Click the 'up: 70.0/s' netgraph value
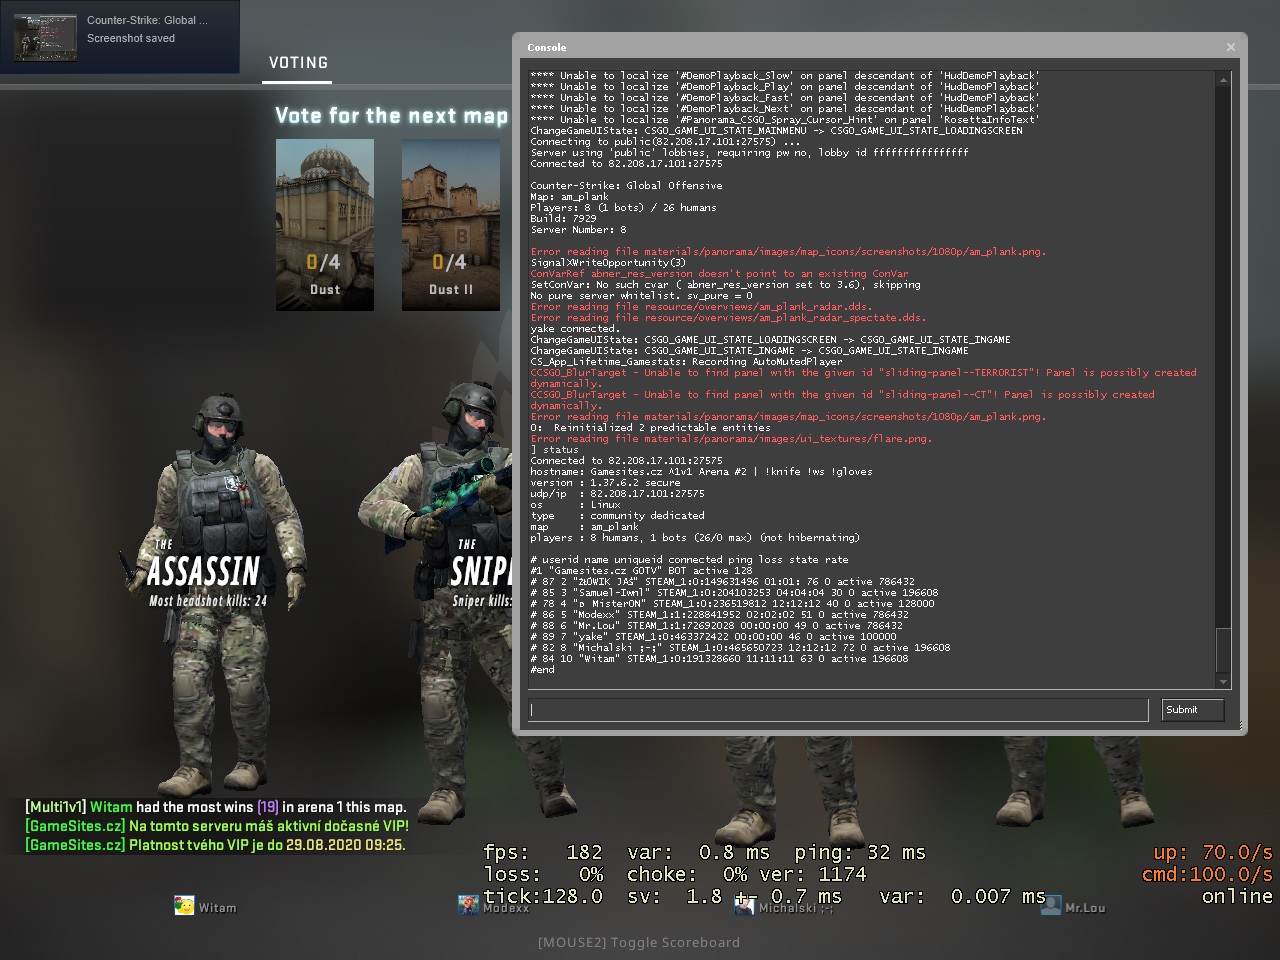 coord(1213,853)
